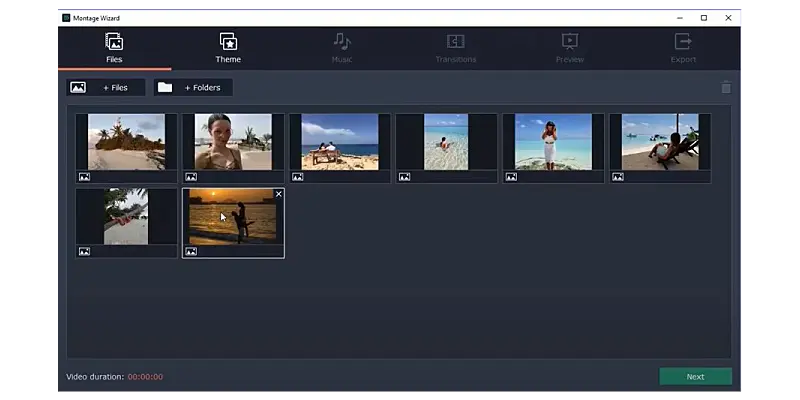Screen dimensions: 800x400
Task: Click the green Next button
Action: click(x=695, y=377)
